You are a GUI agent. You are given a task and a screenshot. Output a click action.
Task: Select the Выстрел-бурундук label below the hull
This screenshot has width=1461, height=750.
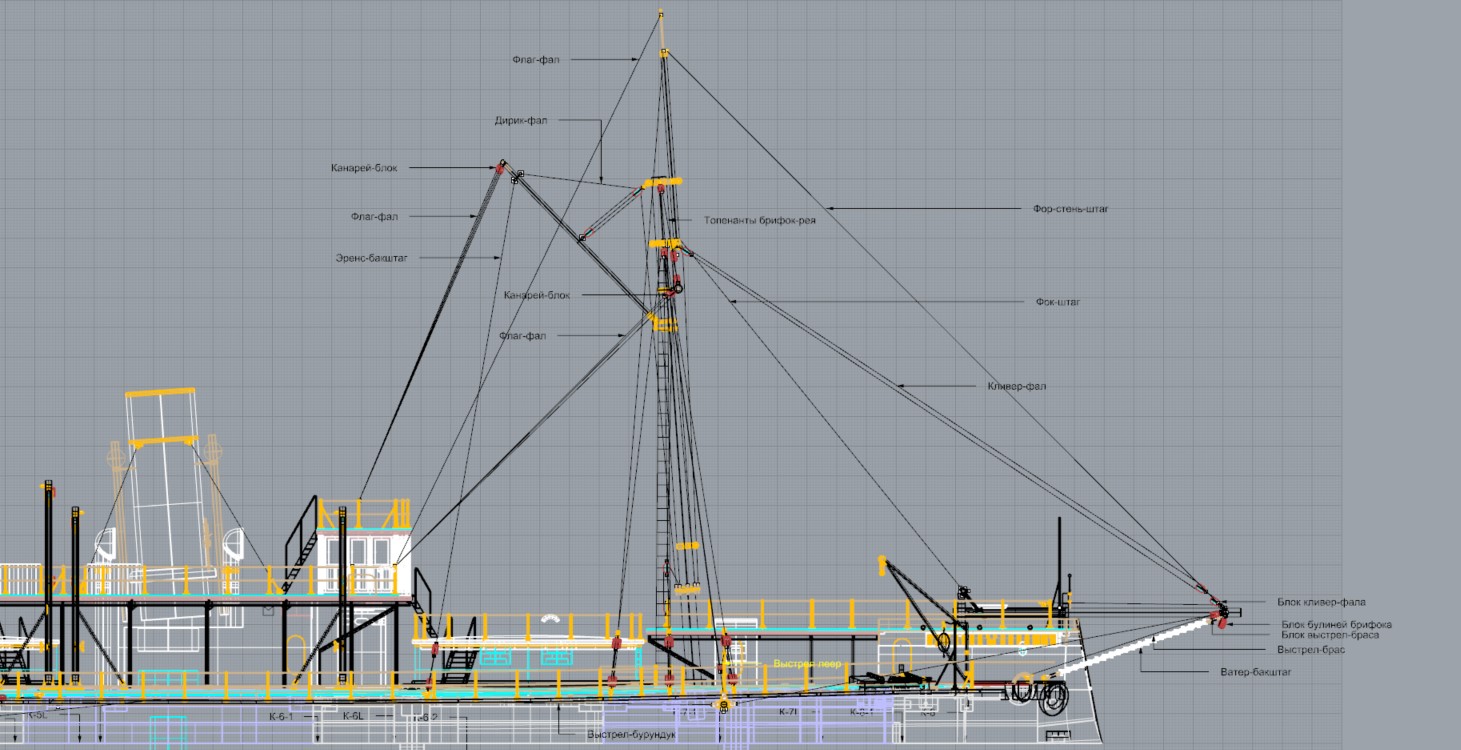(632, 734)
